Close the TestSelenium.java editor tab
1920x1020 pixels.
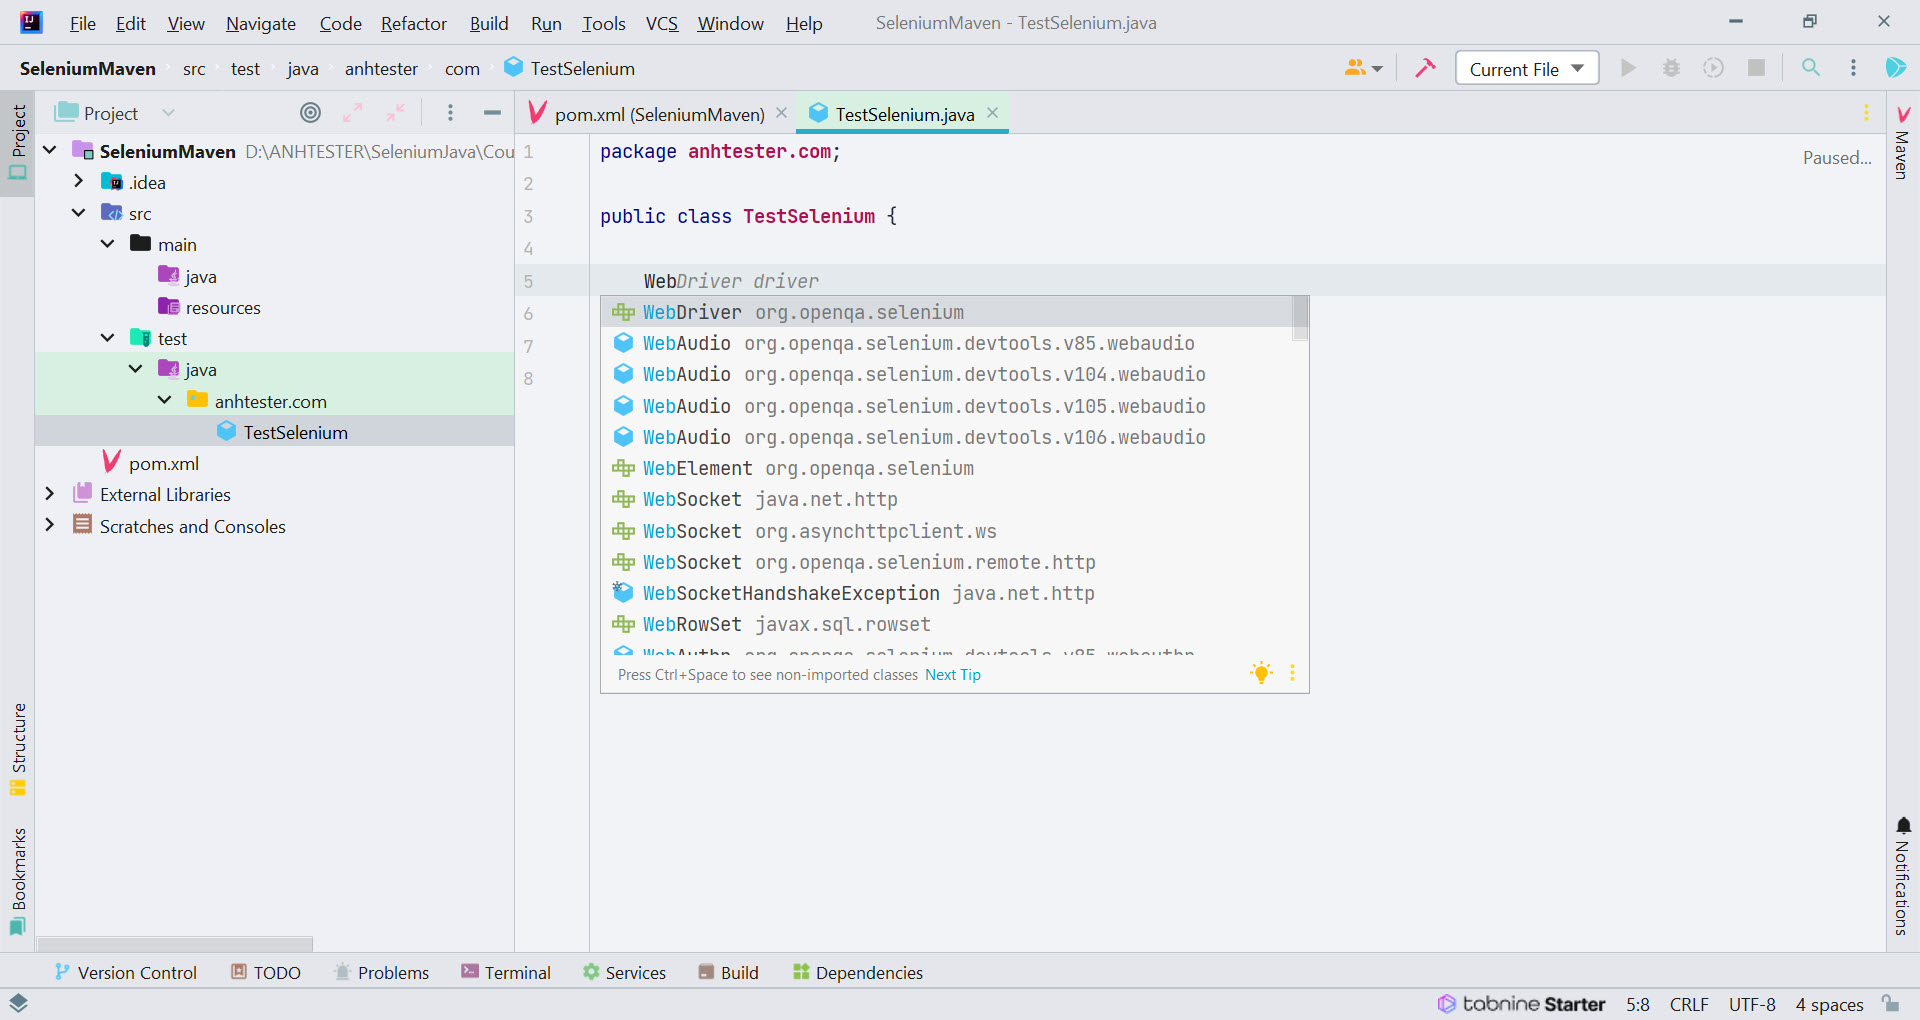click(992, 113)
